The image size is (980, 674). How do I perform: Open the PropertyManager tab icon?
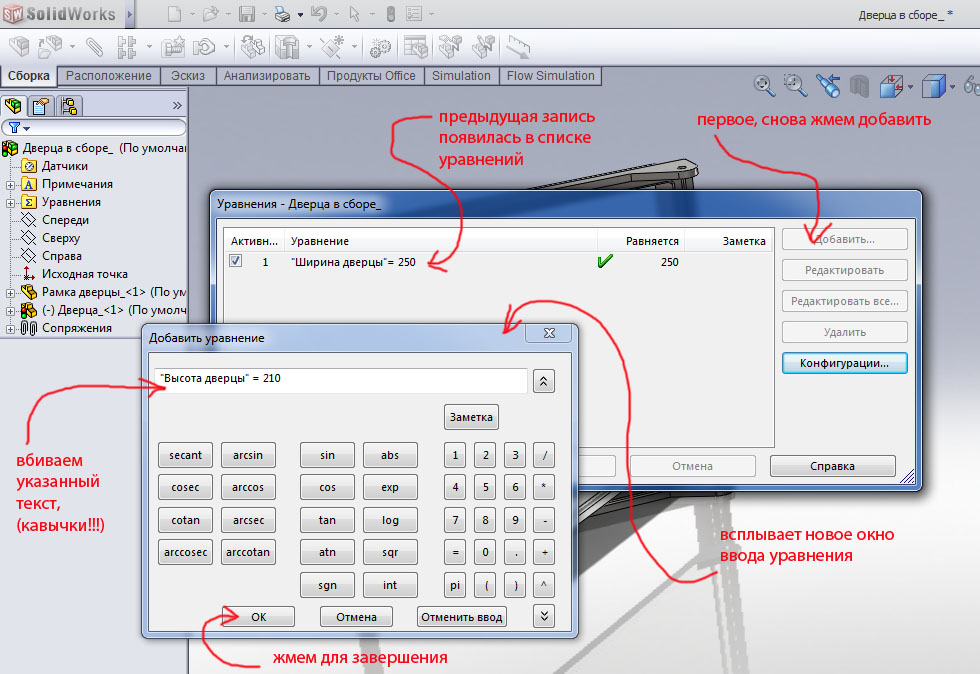click(x=41, y=106)
